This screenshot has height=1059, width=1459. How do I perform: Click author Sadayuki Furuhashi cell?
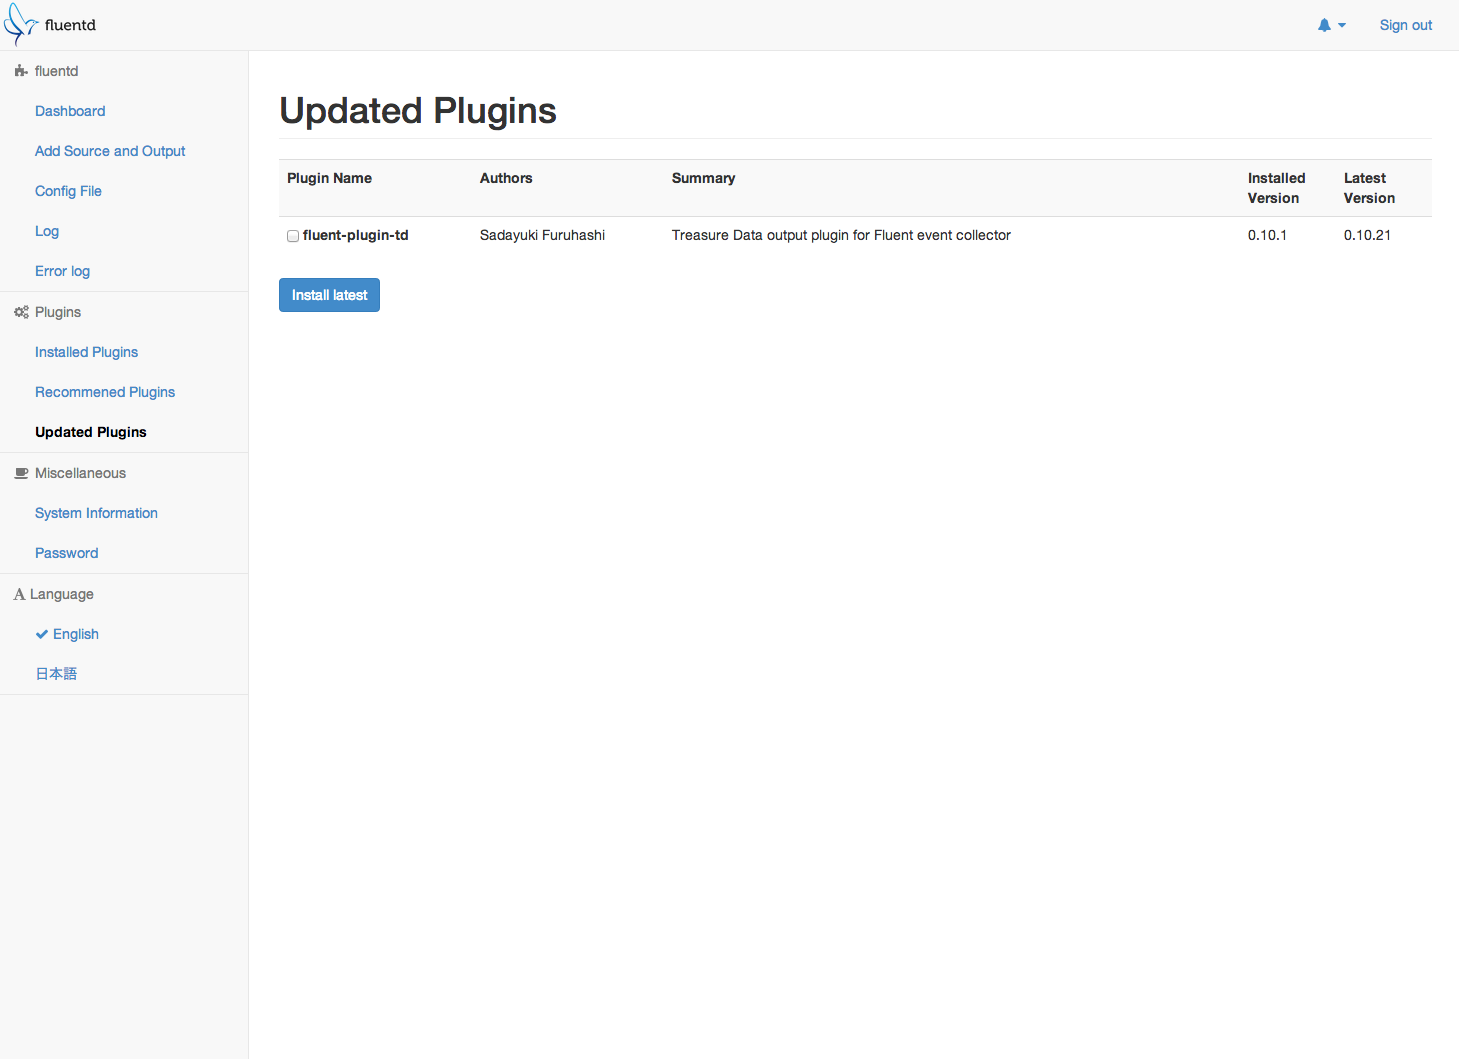542,235
